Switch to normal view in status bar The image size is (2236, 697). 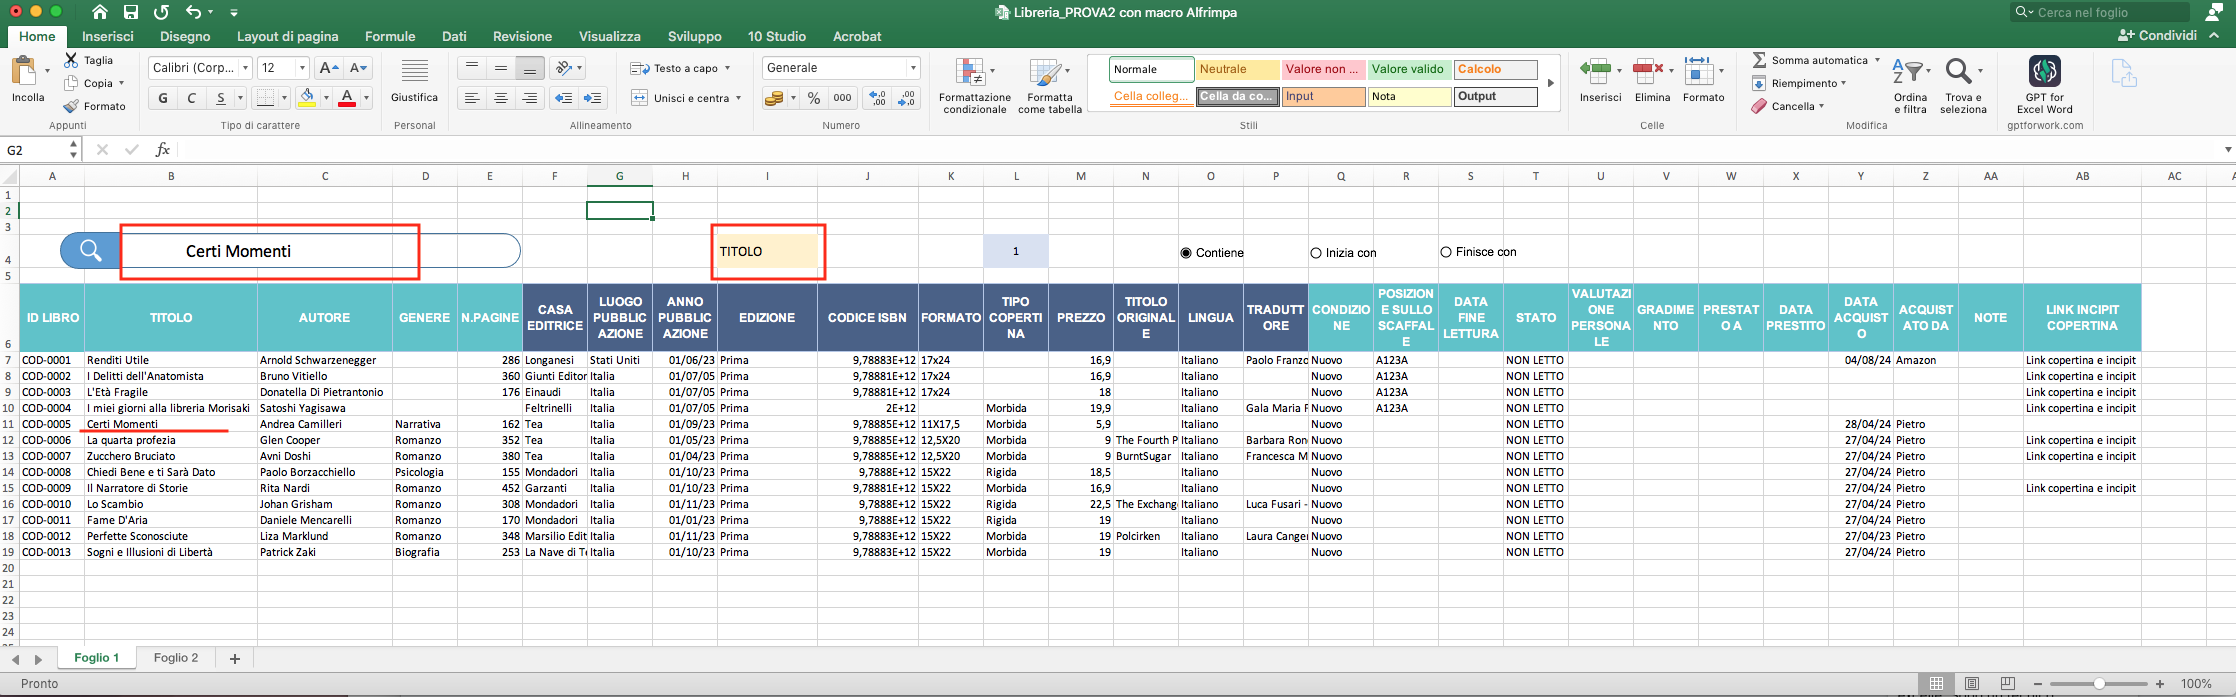click(1936, 684)
